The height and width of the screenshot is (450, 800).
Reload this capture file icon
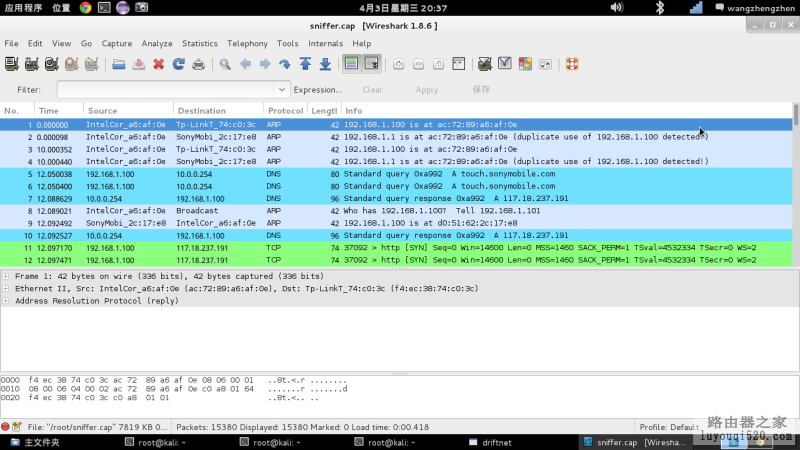pos(179,64)
